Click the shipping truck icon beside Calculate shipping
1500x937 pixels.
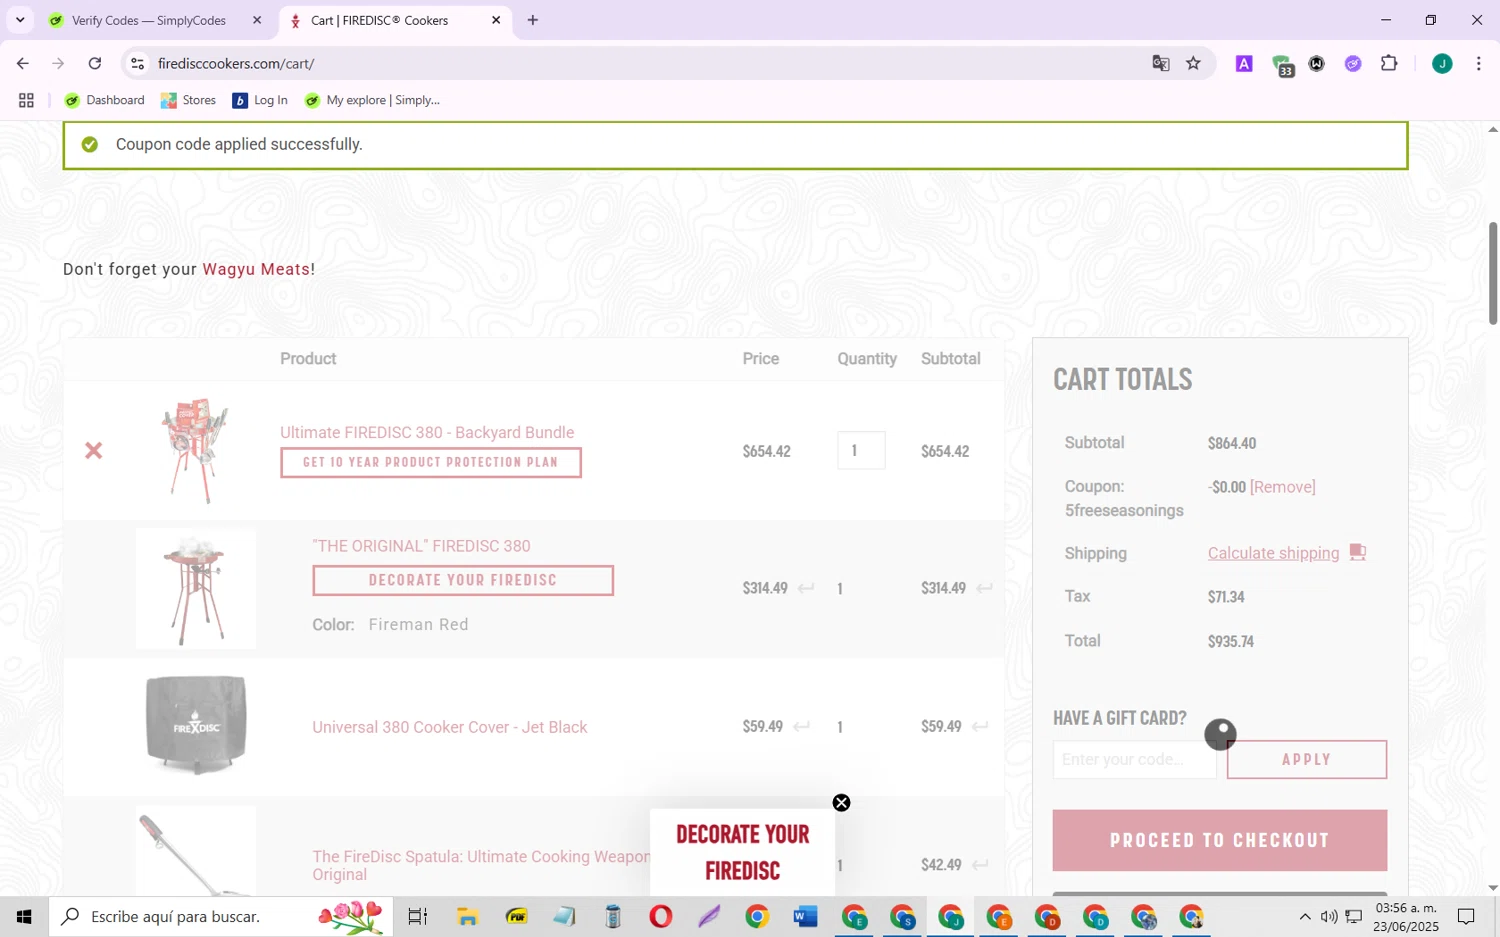pos(1357,552)
